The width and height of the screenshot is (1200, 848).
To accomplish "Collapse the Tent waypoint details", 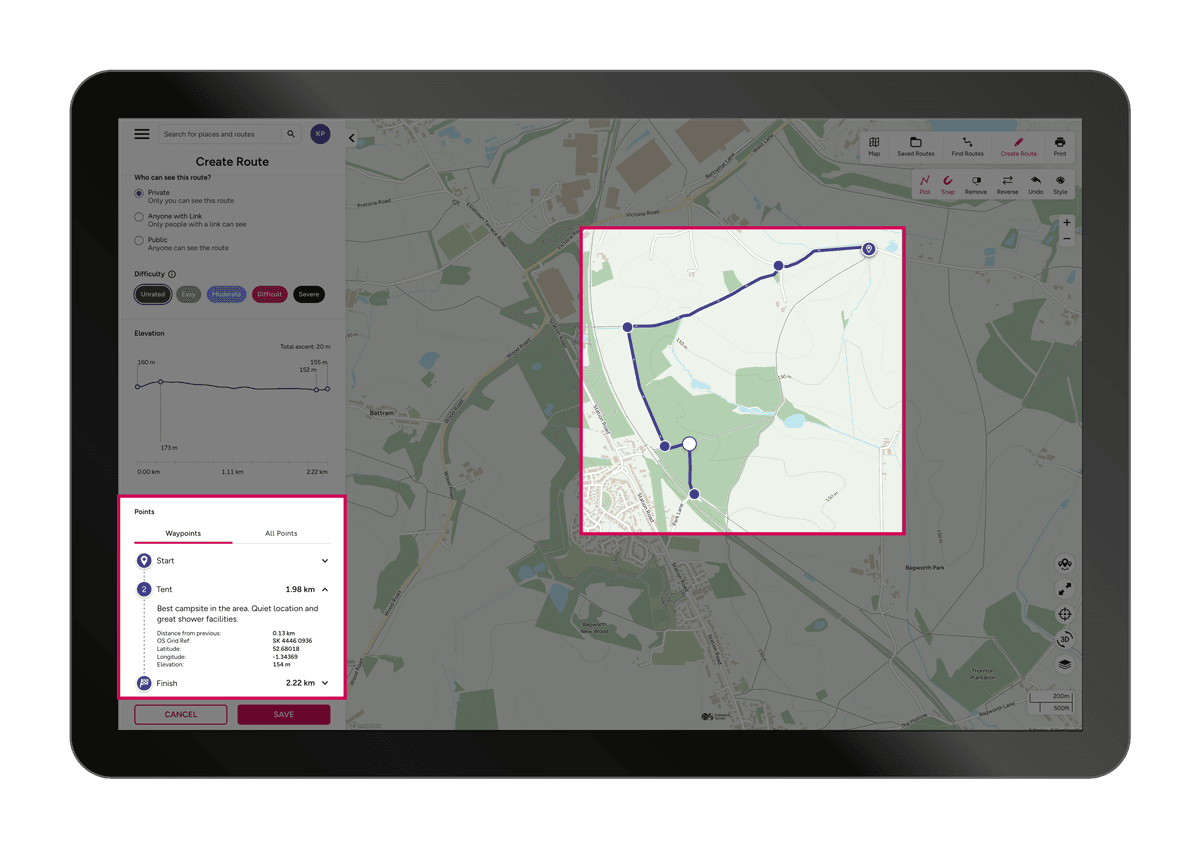I will 323,589.
